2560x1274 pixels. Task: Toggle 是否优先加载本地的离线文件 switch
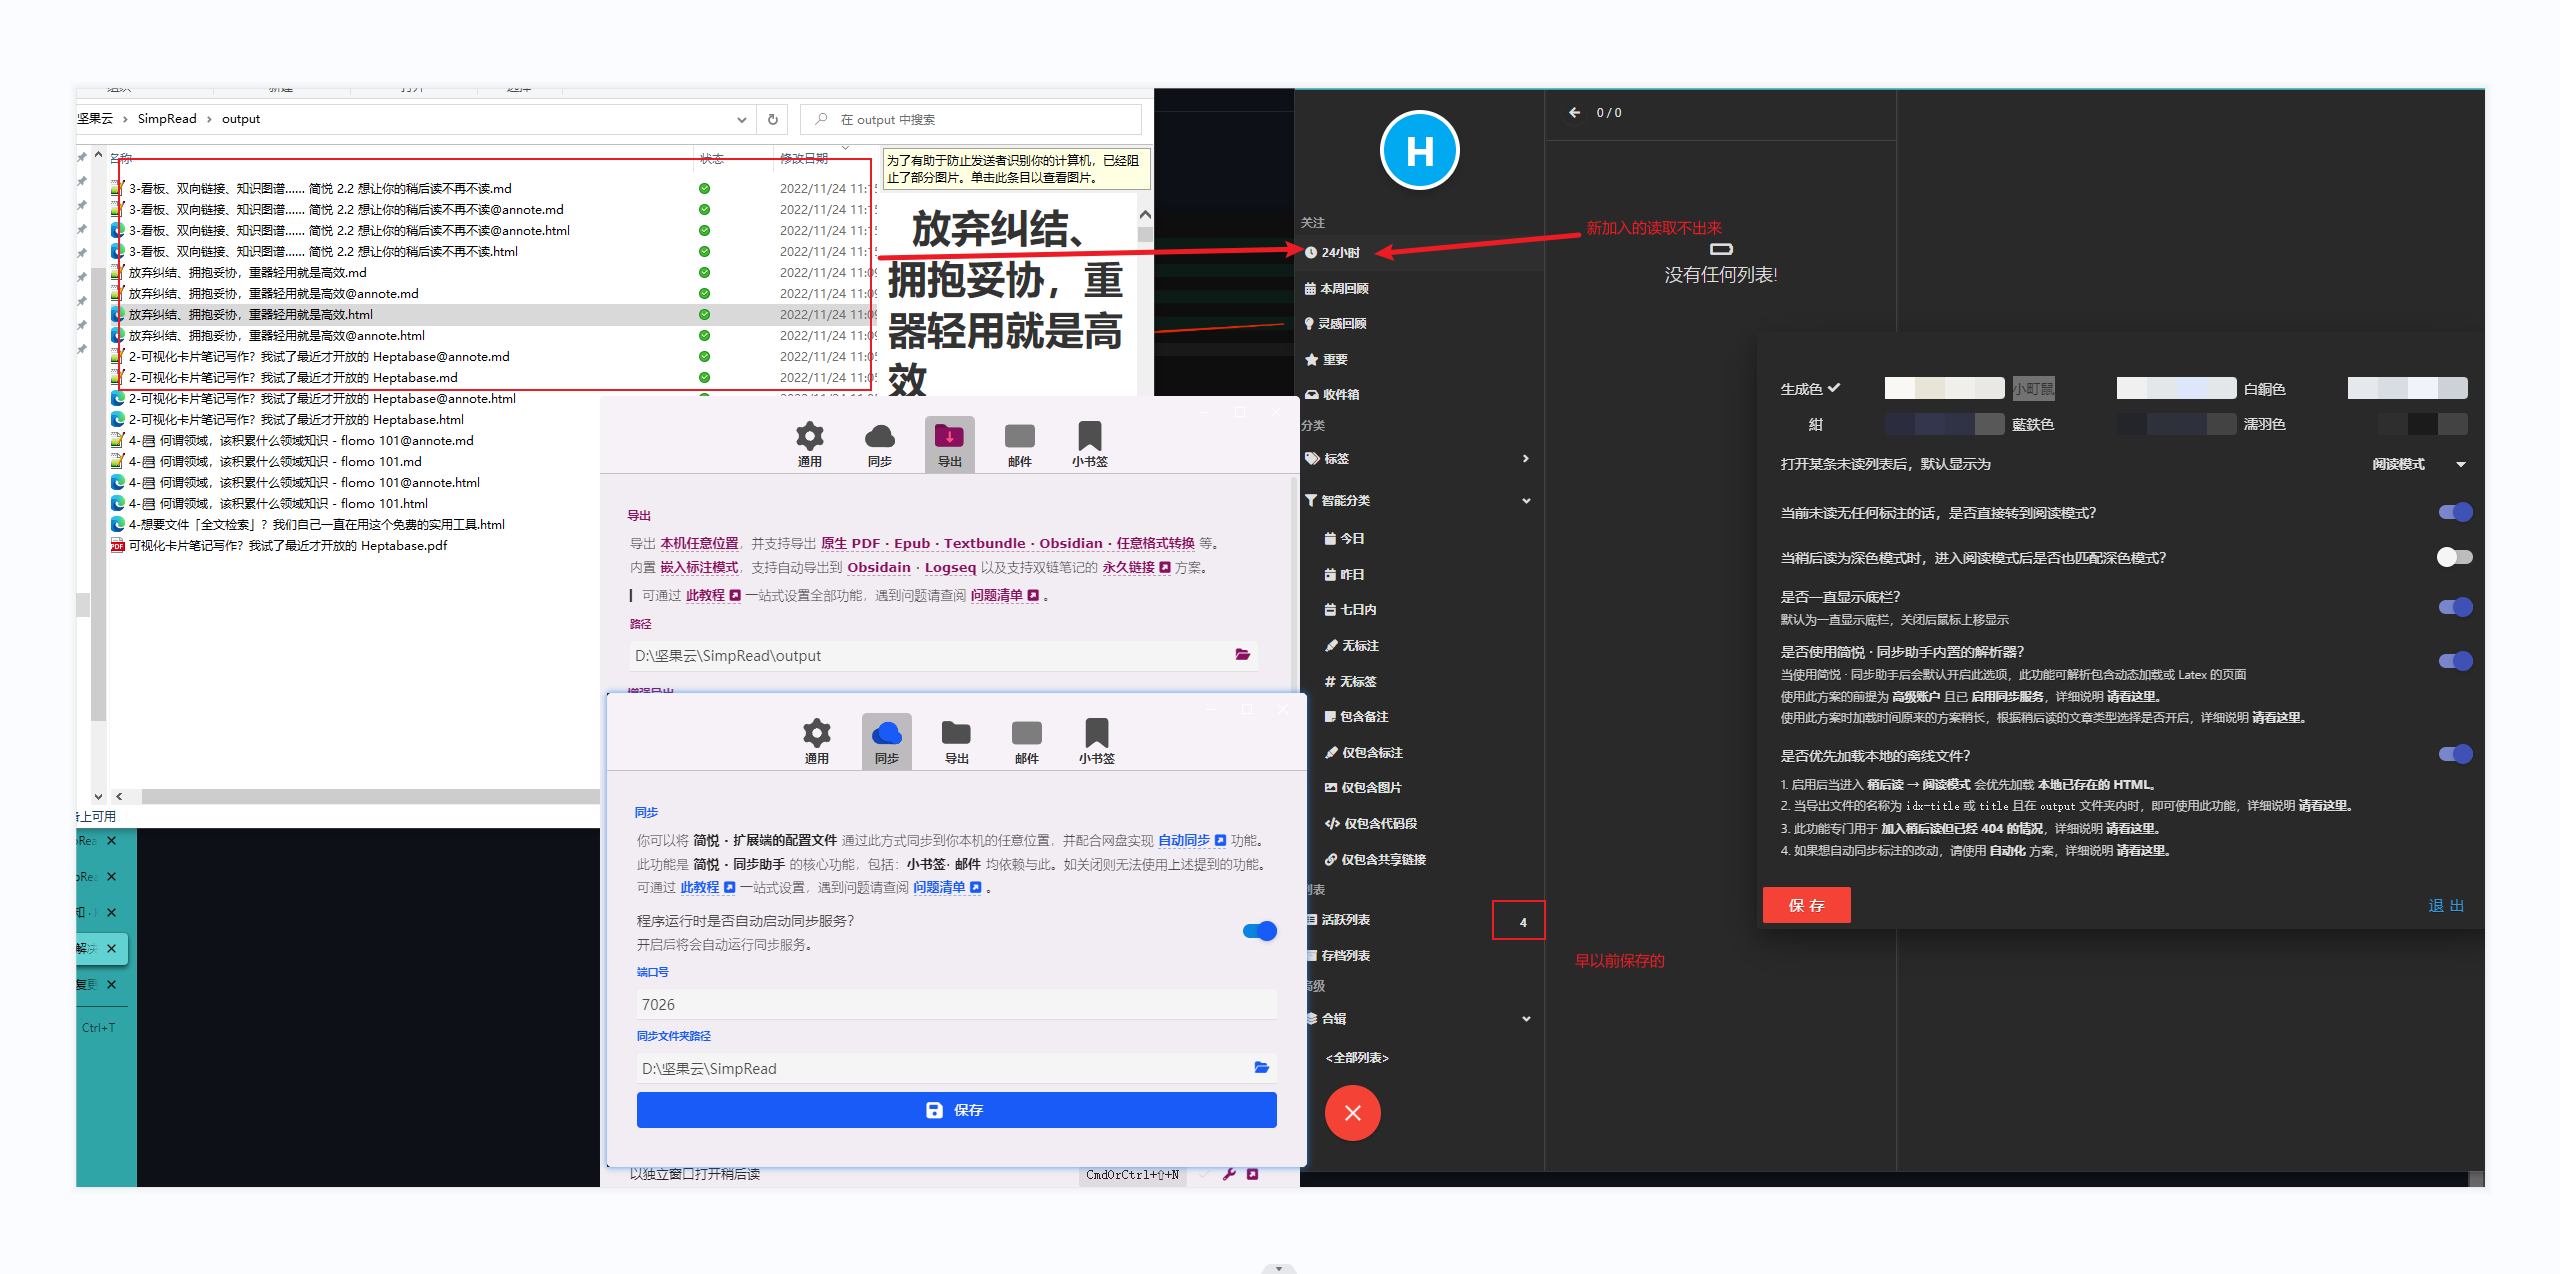pyautogui.click(x=2454, y=754)
